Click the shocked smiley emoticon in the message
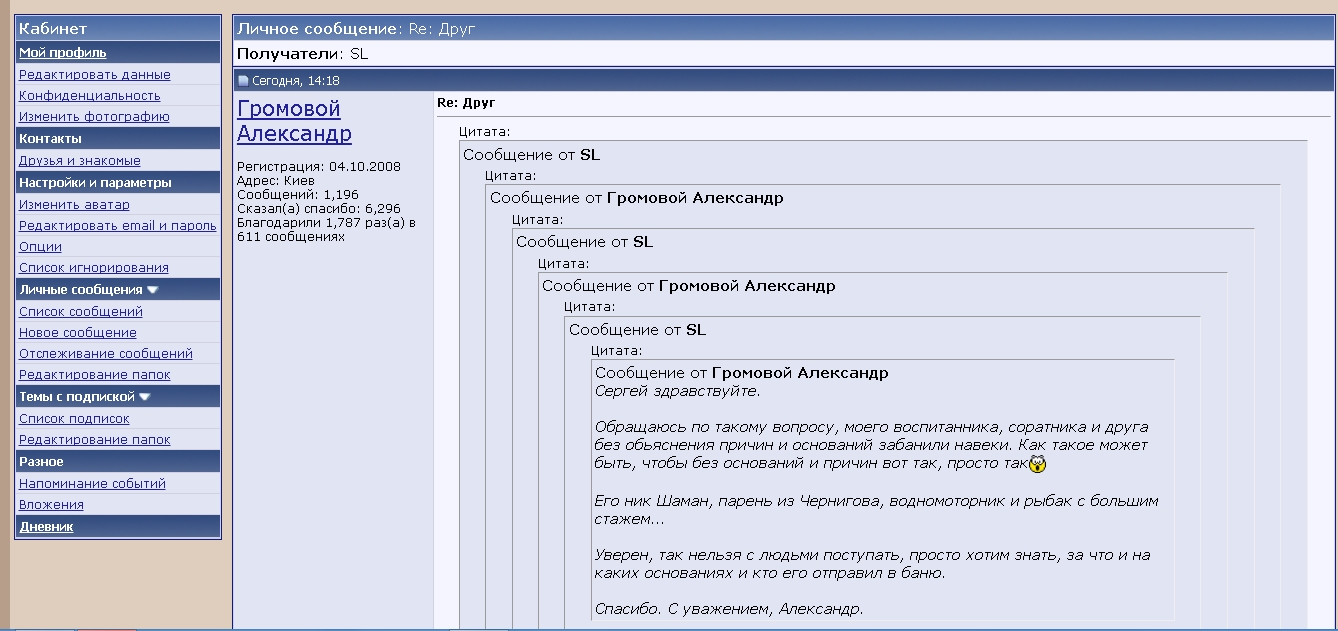The image size is (1338, 631). pyautogui.click(x=1037, y=464)
